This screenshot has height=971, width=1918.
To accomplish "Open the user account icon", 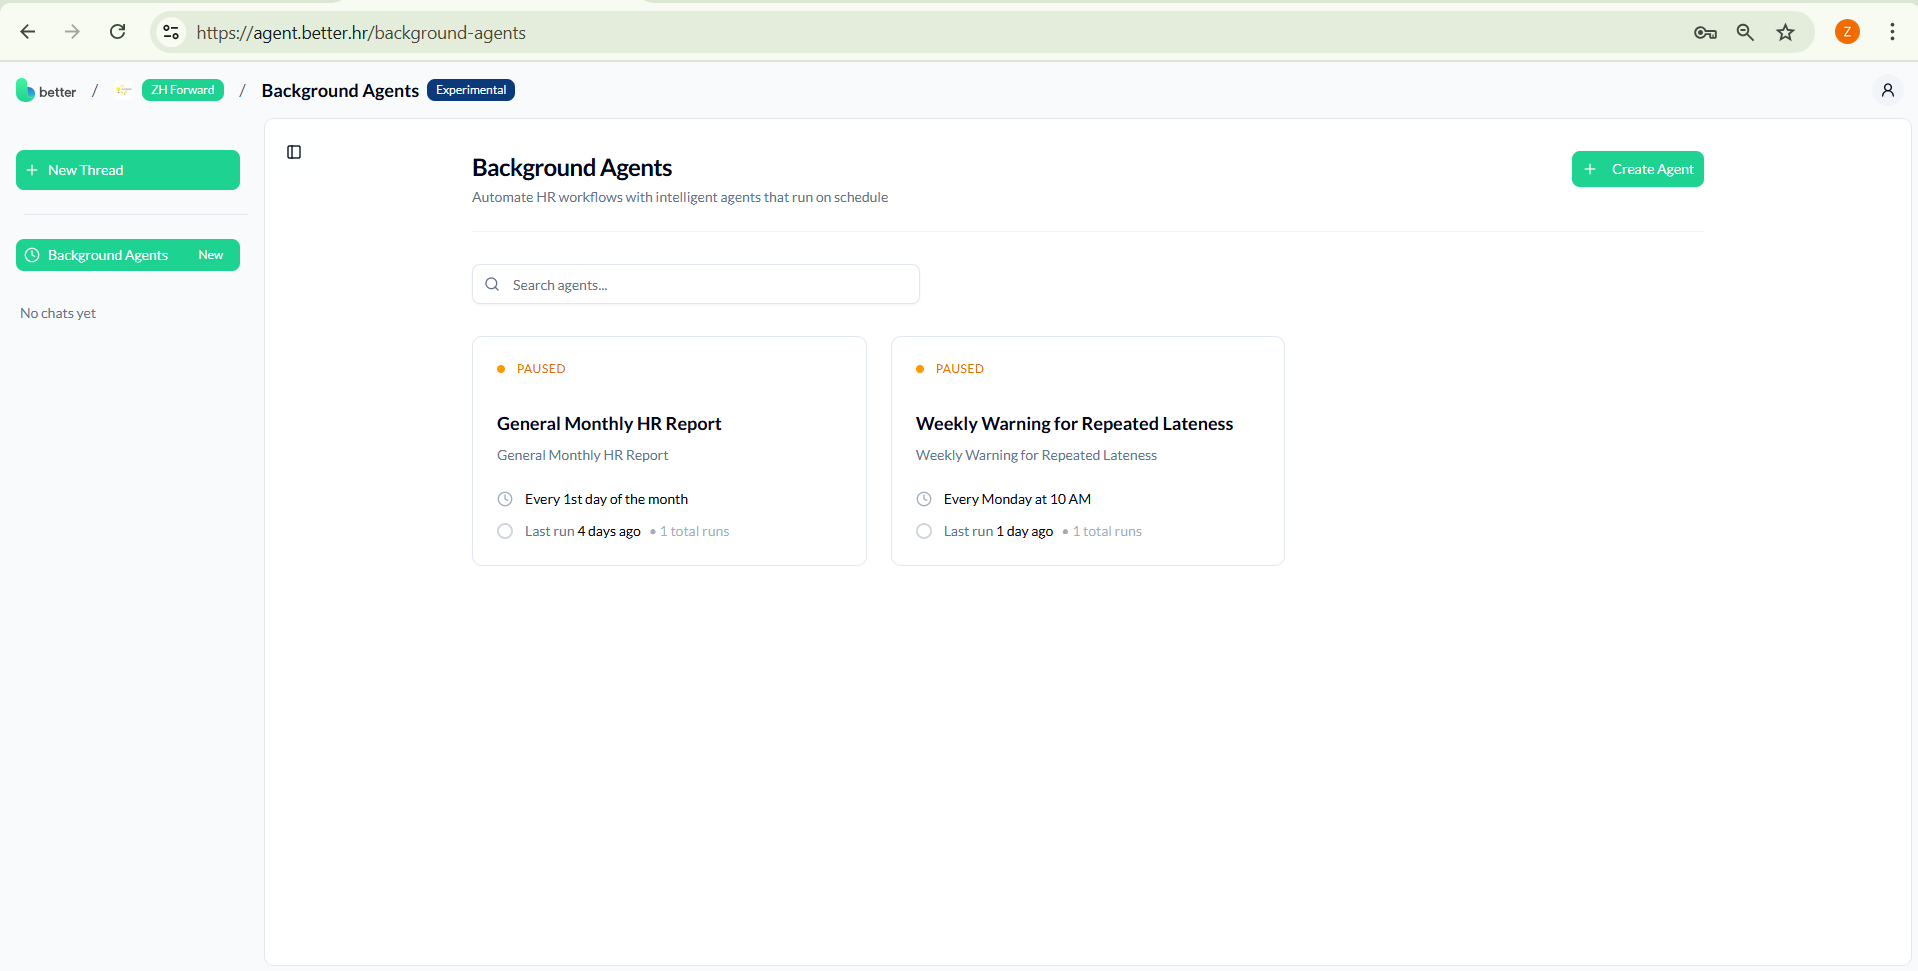I will 1887,90.
